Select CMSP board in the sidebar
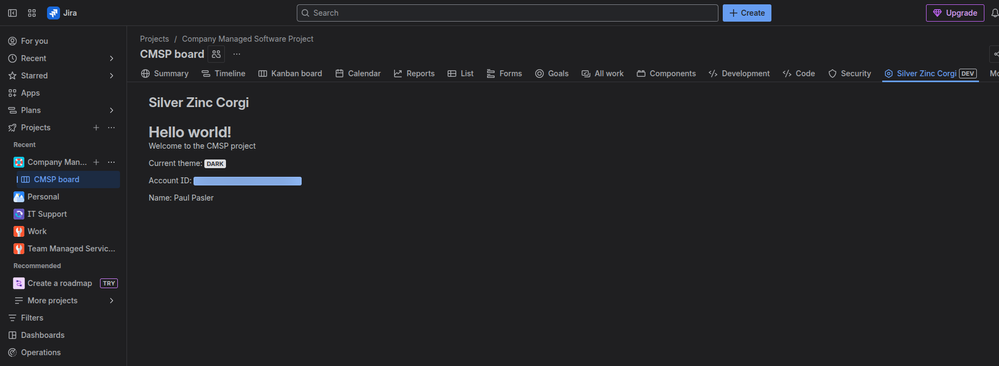This screenshot has width=999, height=366. click(67, 180)
